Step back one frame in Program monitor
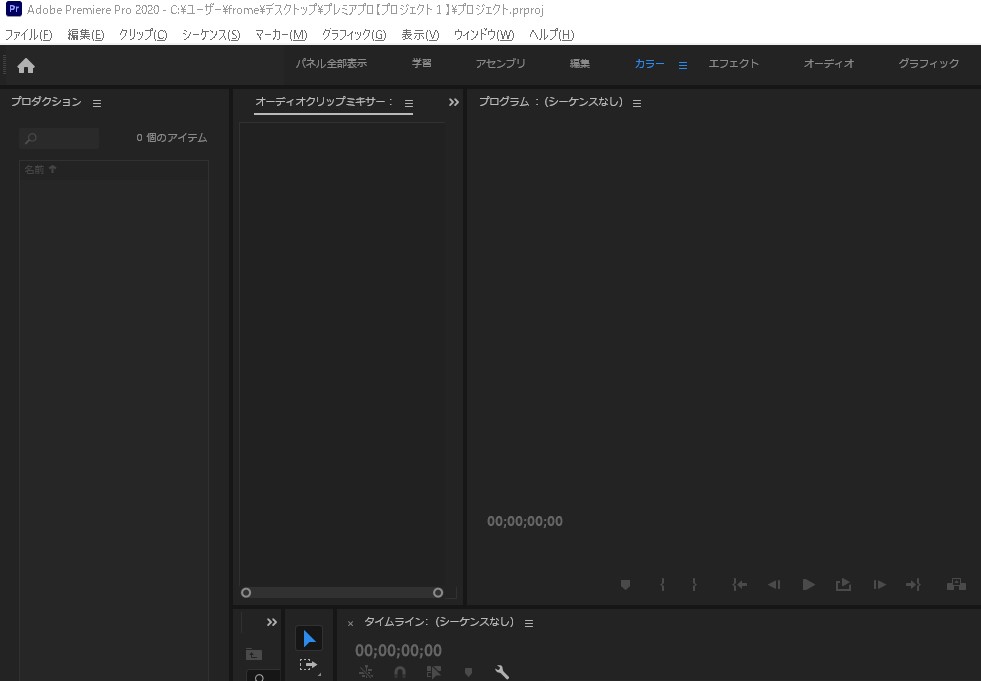This screenshot has height=681, width=981. (x=774, y=585)
